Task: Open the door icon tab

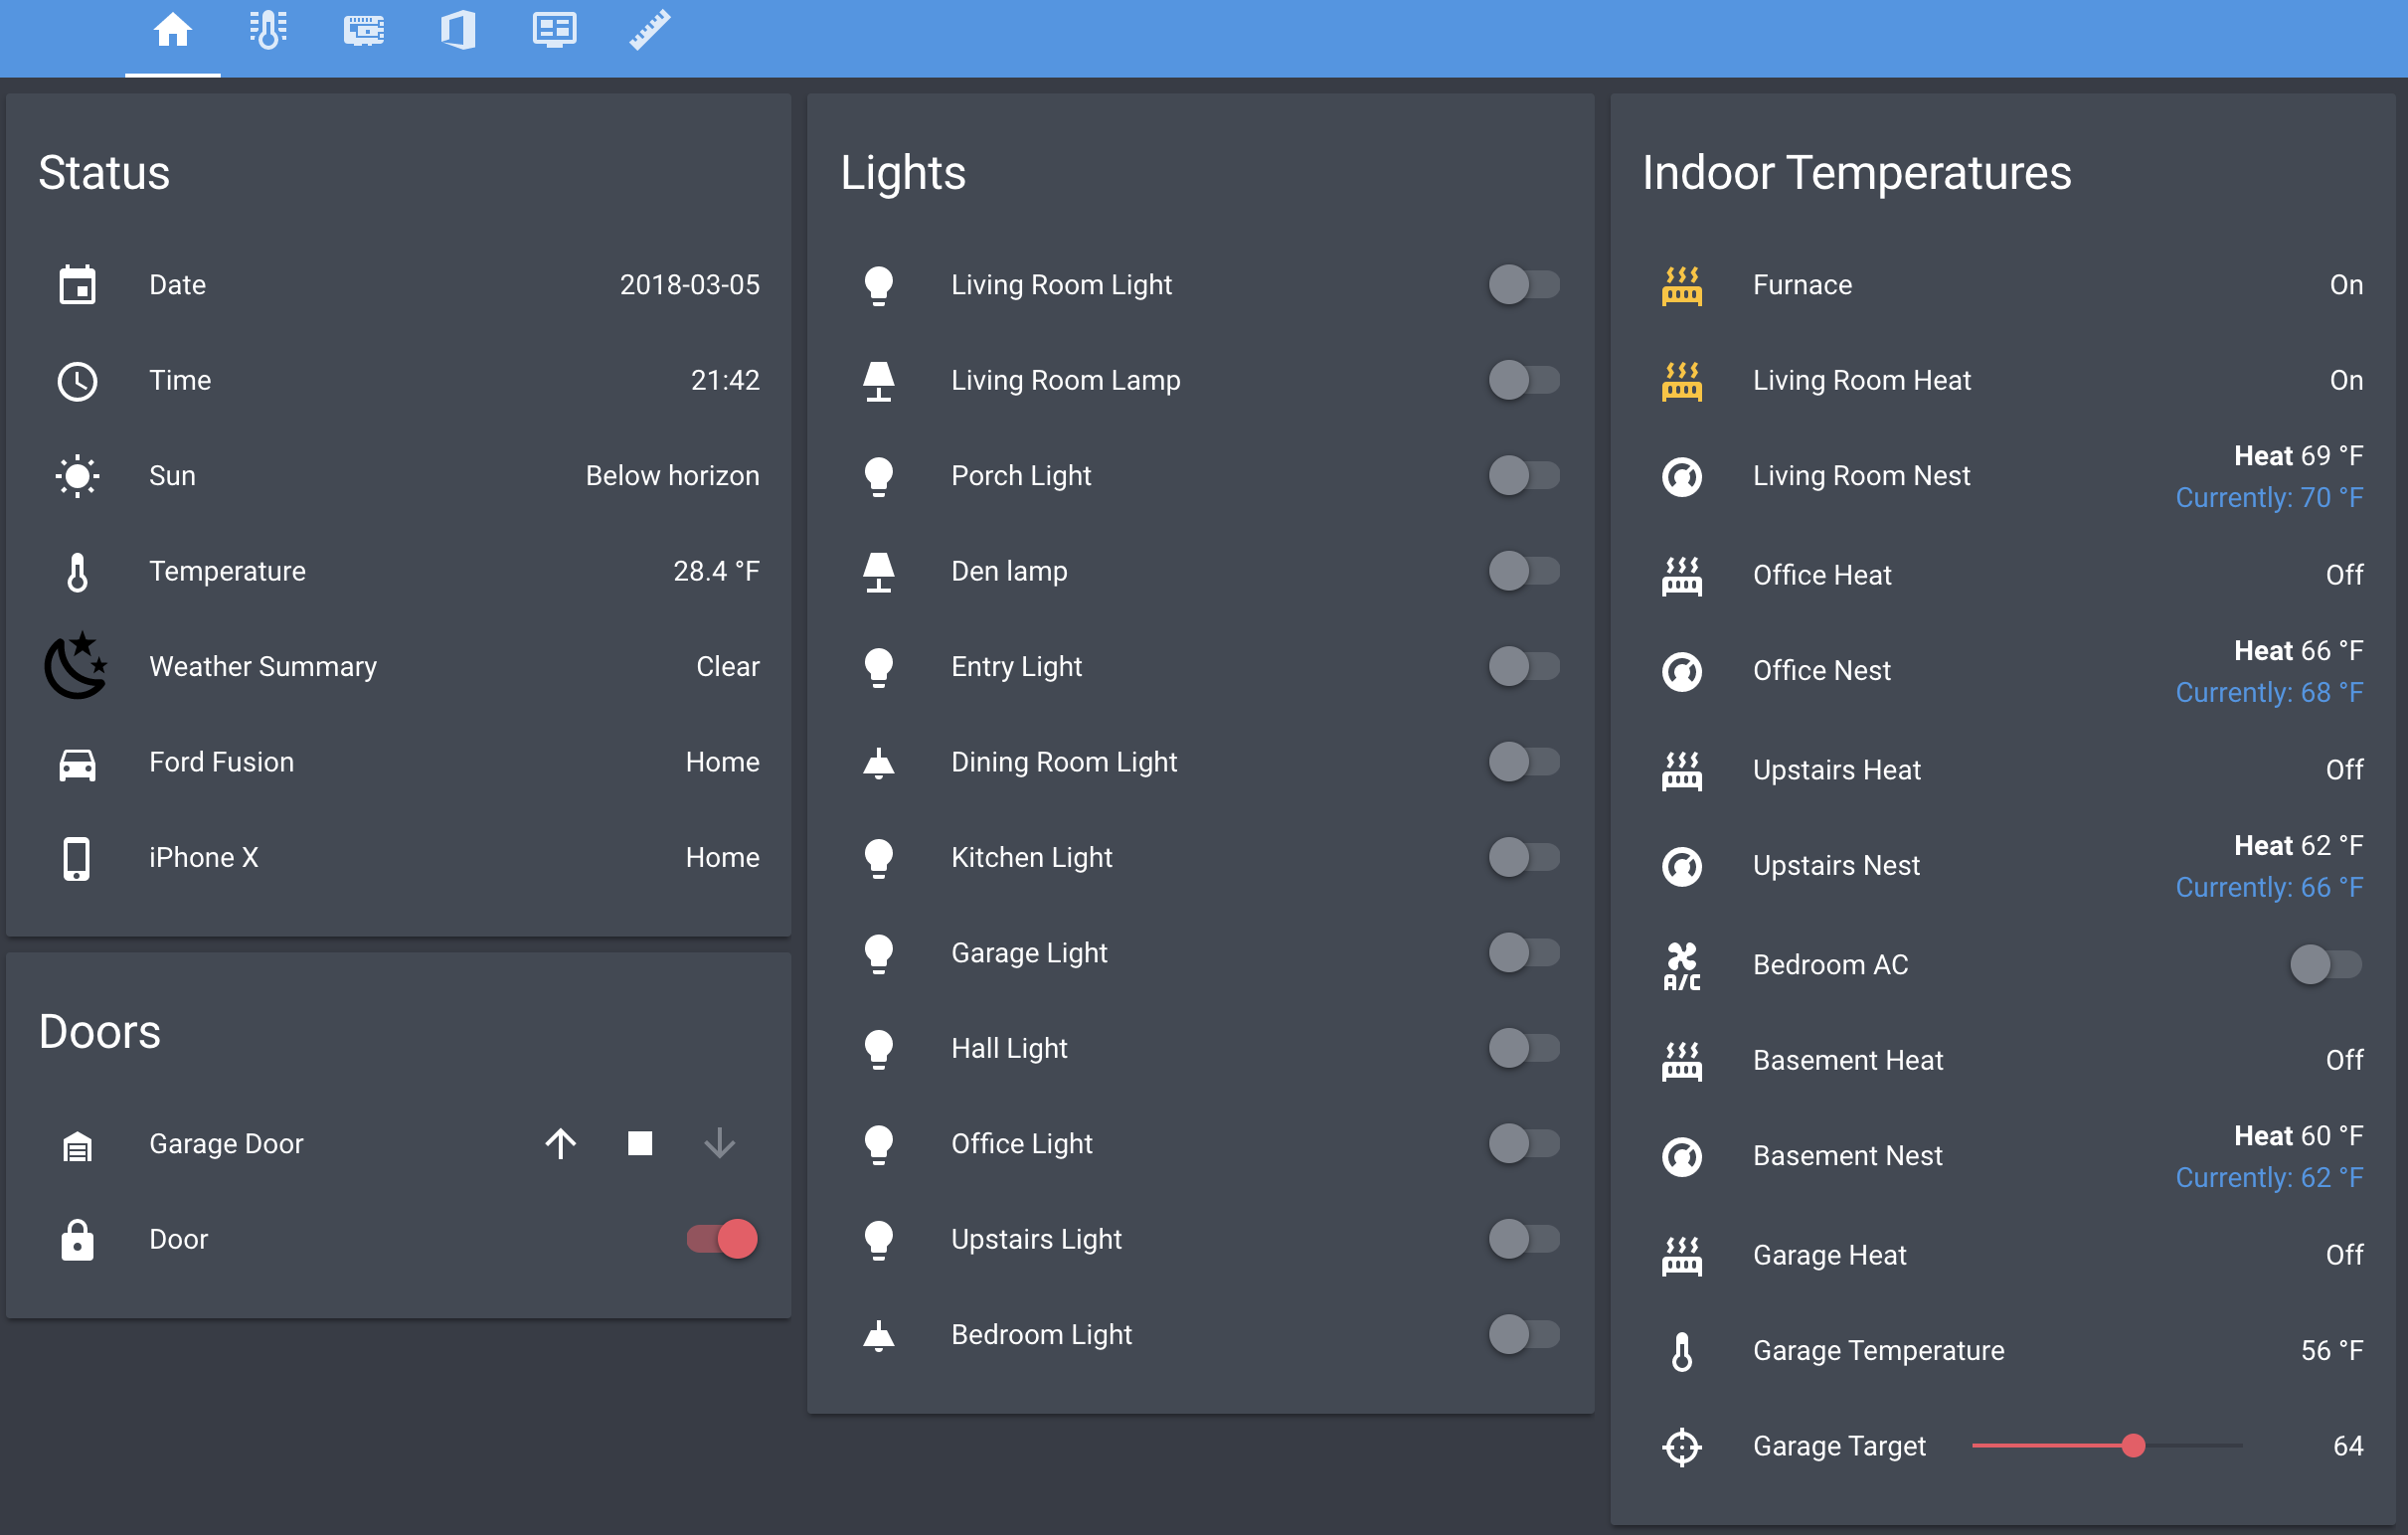Action: coord(458,30)
